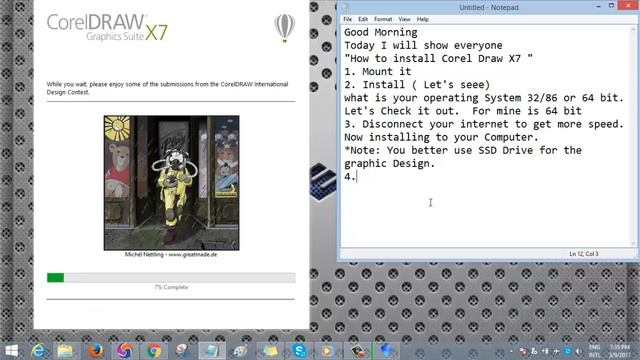Maximize the Notepad window

[x=611, y=6]
